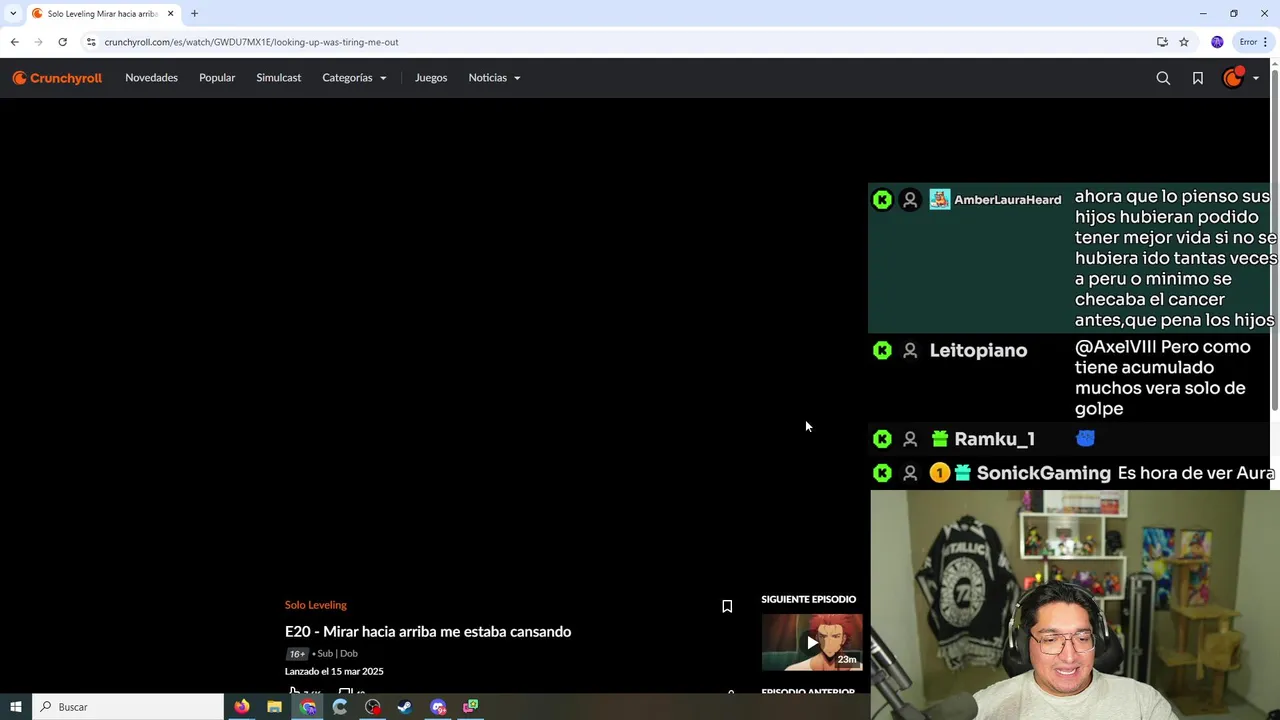Reload the Crunchyroll page
1280x720 pixels.
tap(62, 42)
